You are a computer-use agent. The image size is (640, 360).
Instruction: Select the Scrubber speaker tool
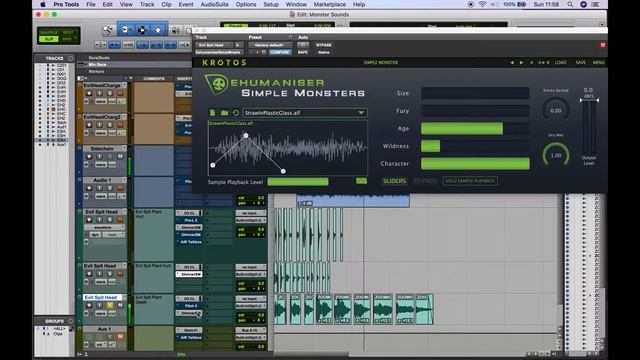click(175, 30)
